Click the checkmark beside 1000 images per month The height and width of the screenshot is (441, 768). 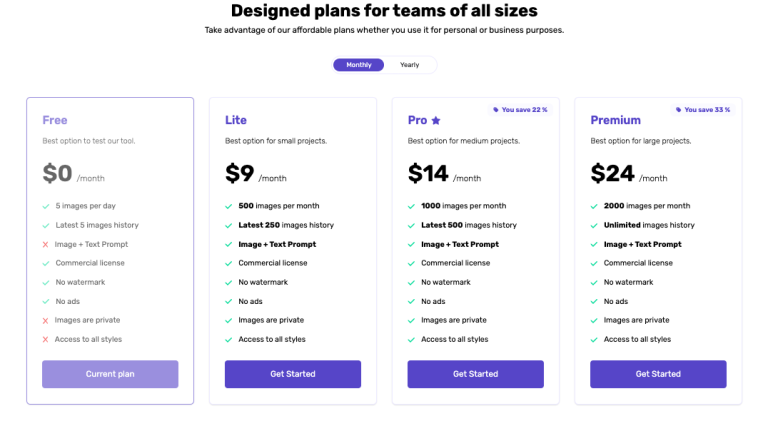[411, 206]
